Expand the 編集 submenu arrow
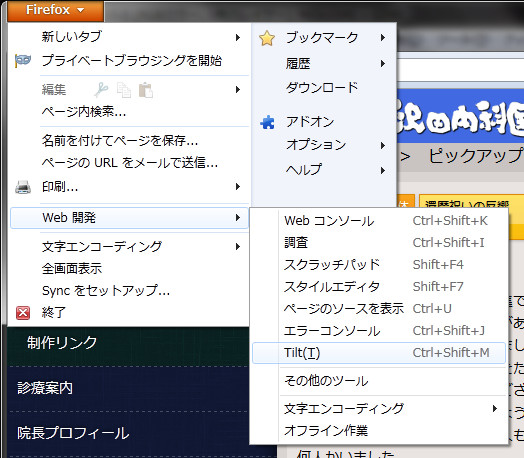 click(238, 90)
